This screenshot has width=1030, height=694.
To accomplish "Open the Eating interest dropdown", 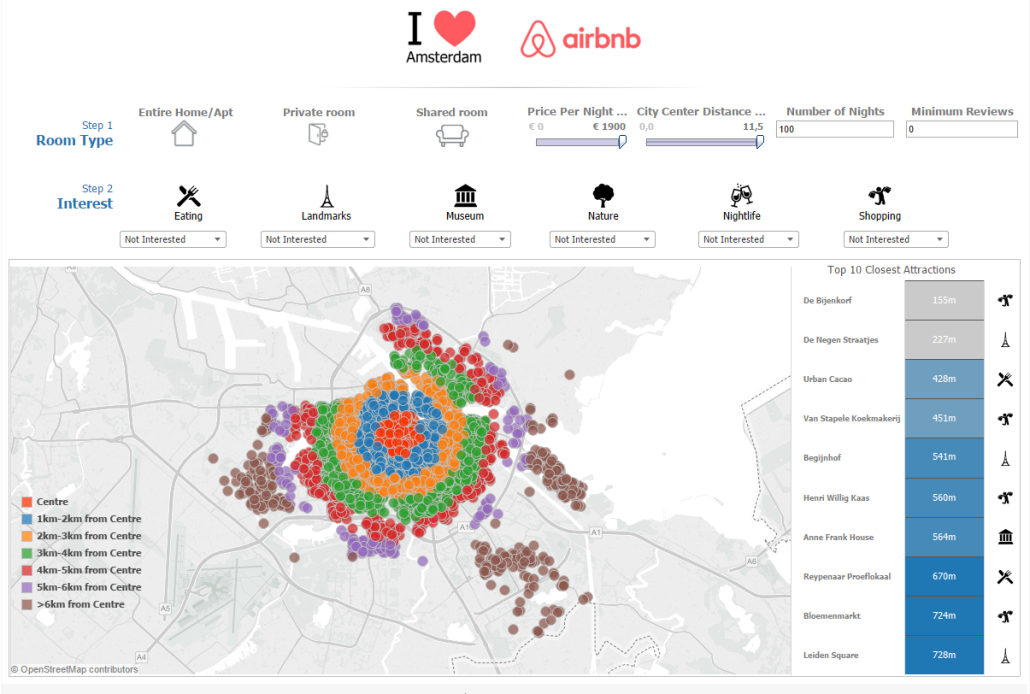I will (x=173, y=239).
